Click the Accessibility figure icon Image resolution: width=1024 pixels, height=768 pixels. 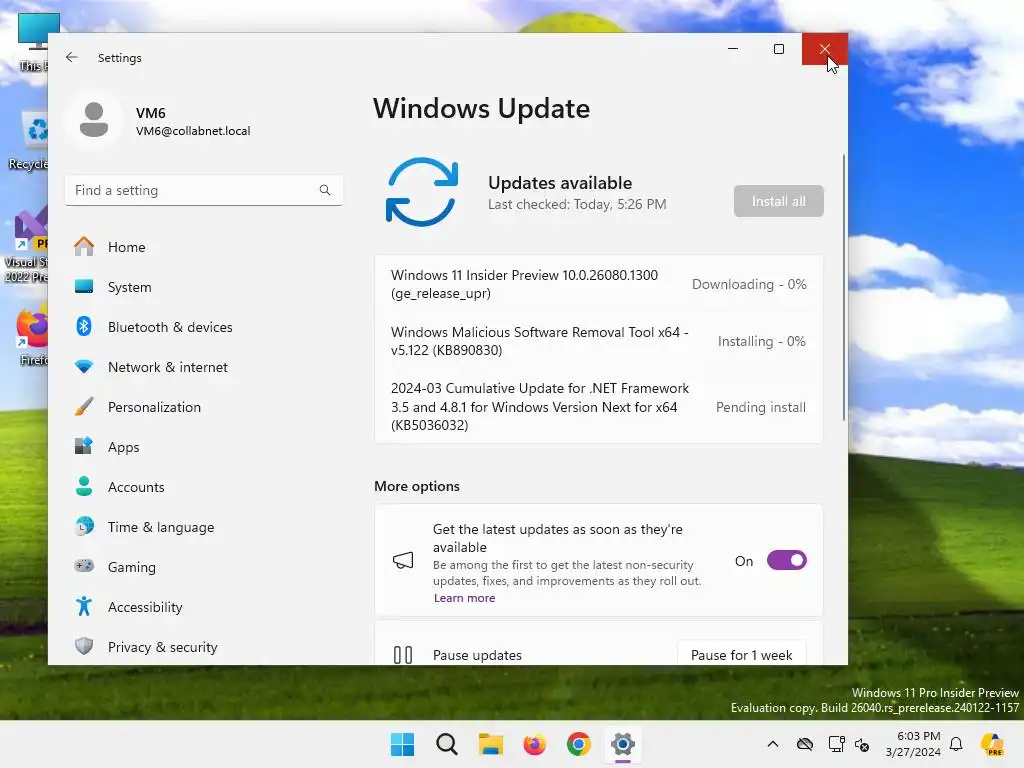[84, 606]
